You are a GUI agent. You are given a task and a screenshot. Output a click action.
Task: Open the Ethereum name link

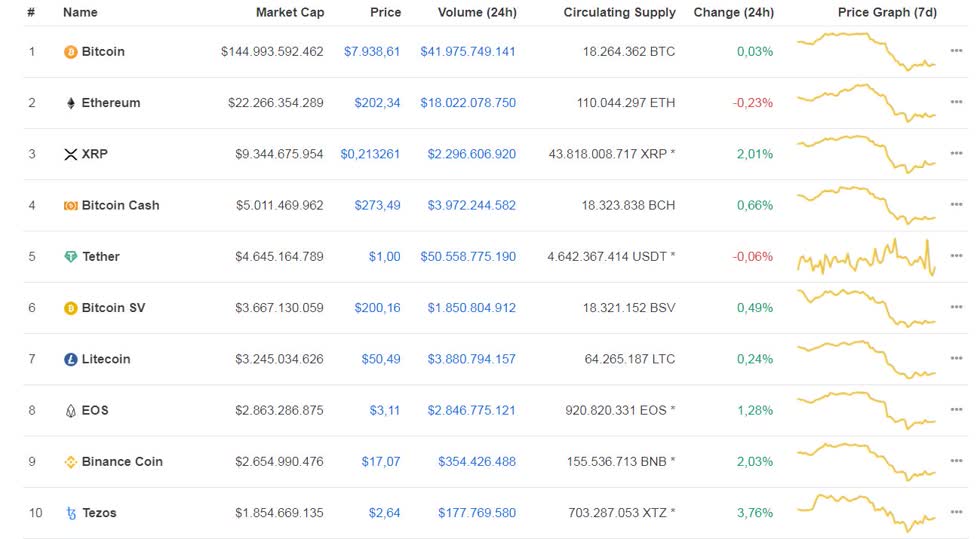tap(111, 103)
